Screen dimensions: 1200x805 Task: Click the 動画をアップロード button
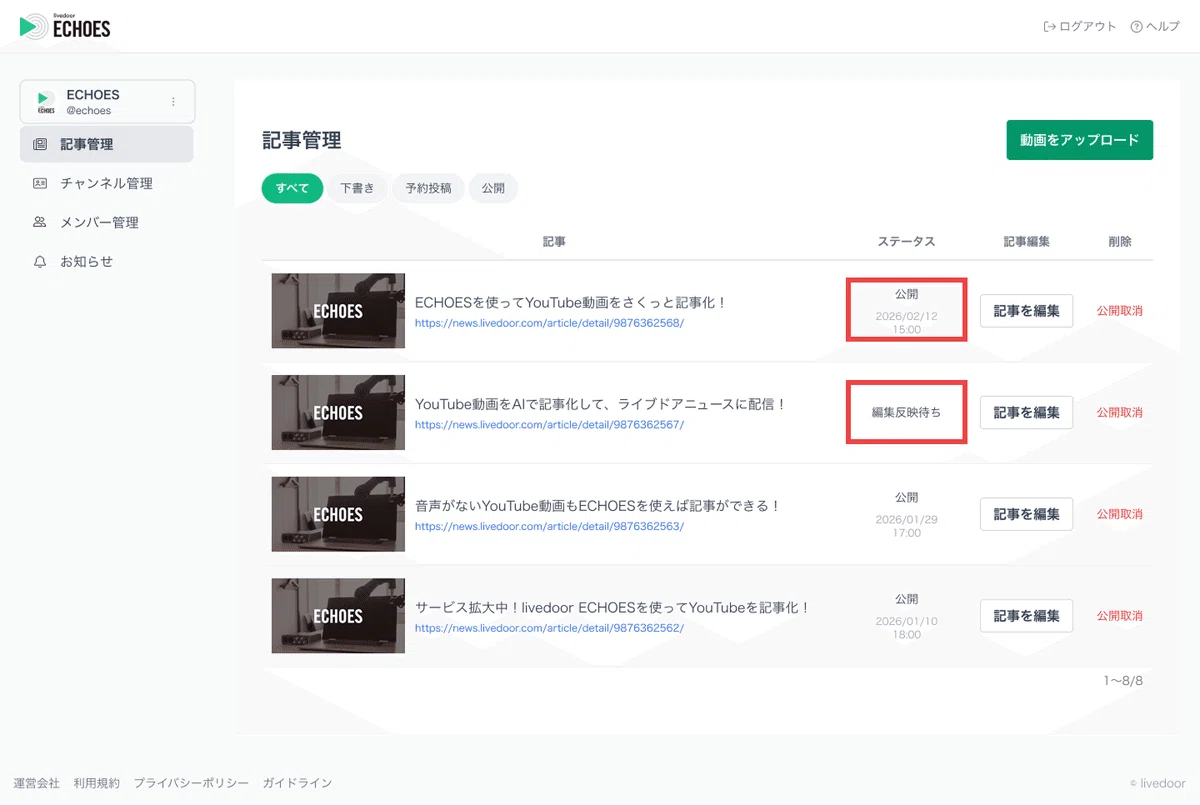coord(1080,140)
